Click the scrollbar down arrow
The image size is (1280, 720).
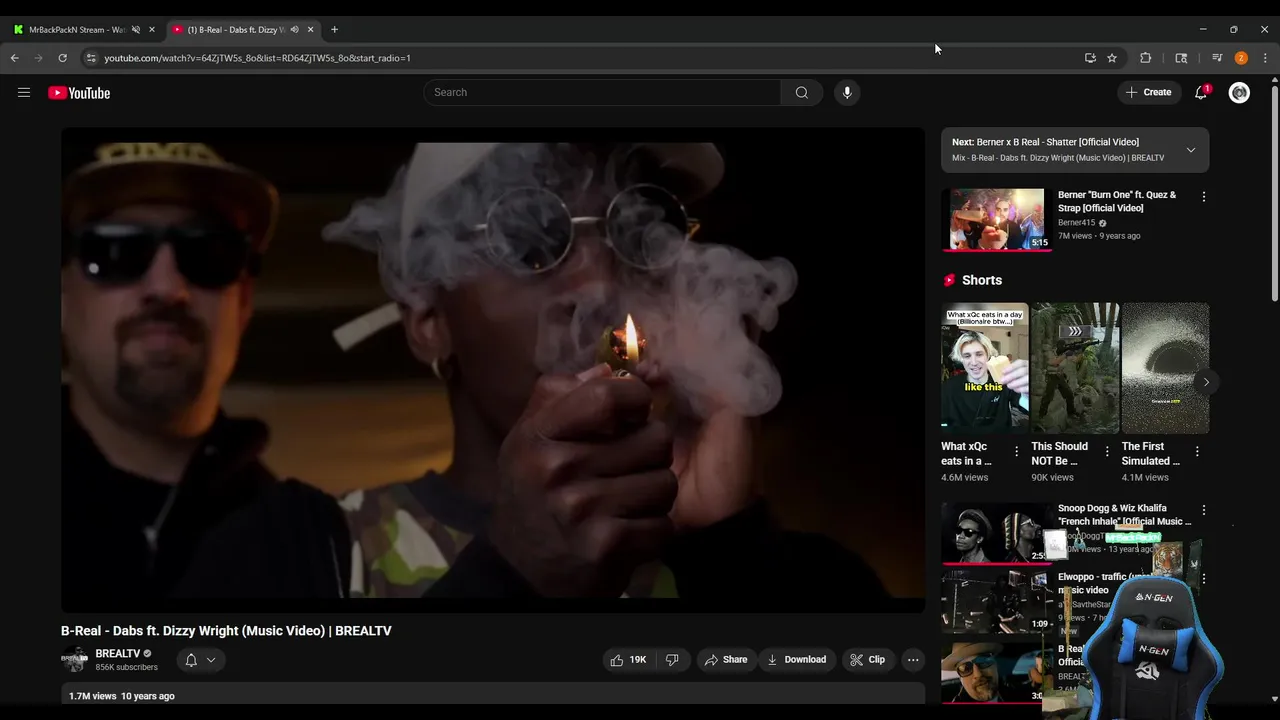(x=1274, y=699)
